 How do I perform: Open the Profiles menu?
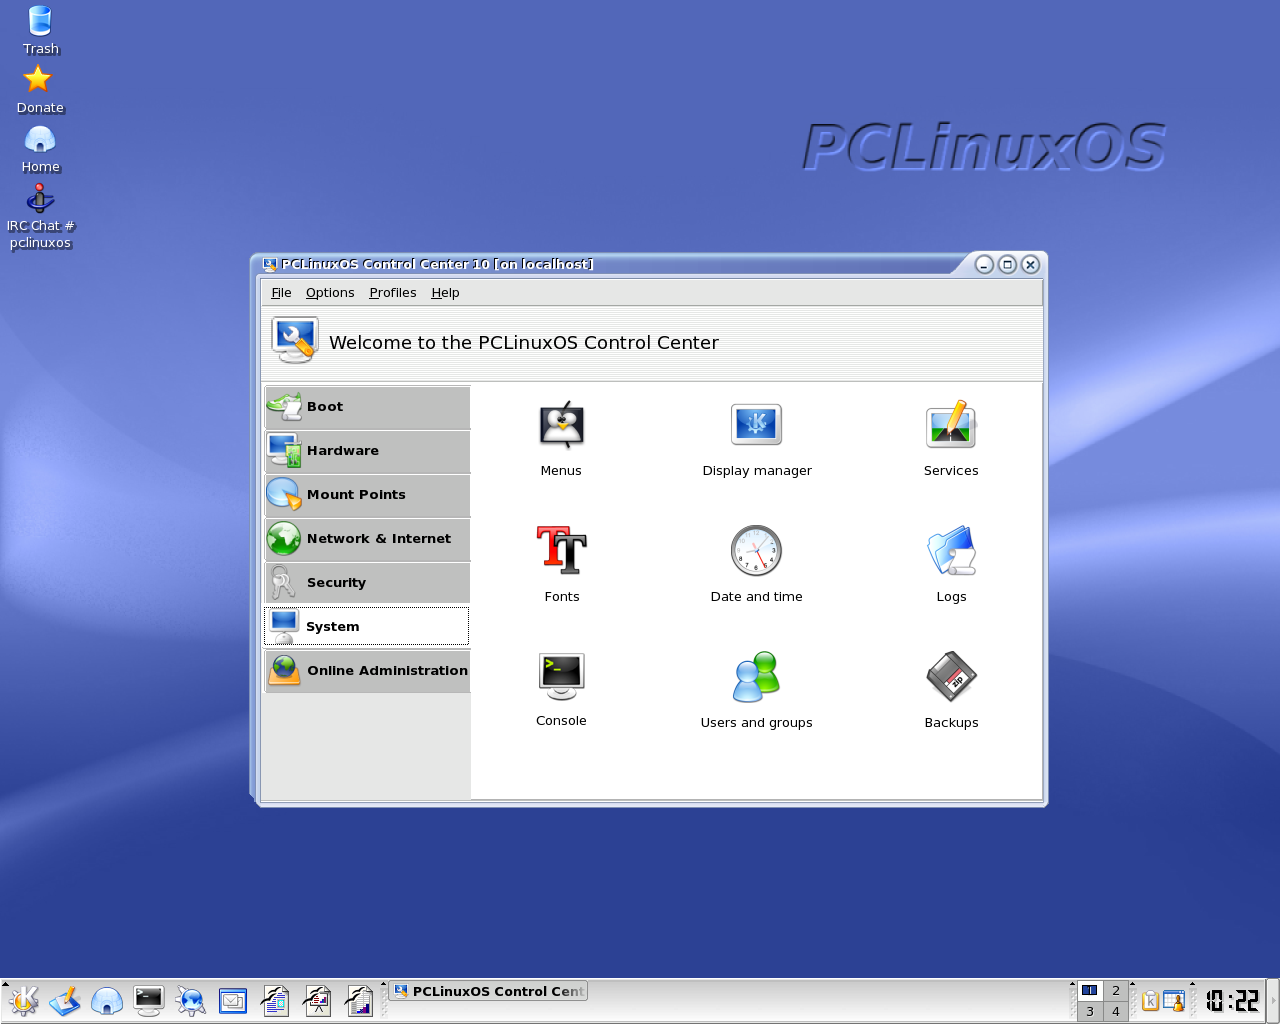tap(392, 293)
